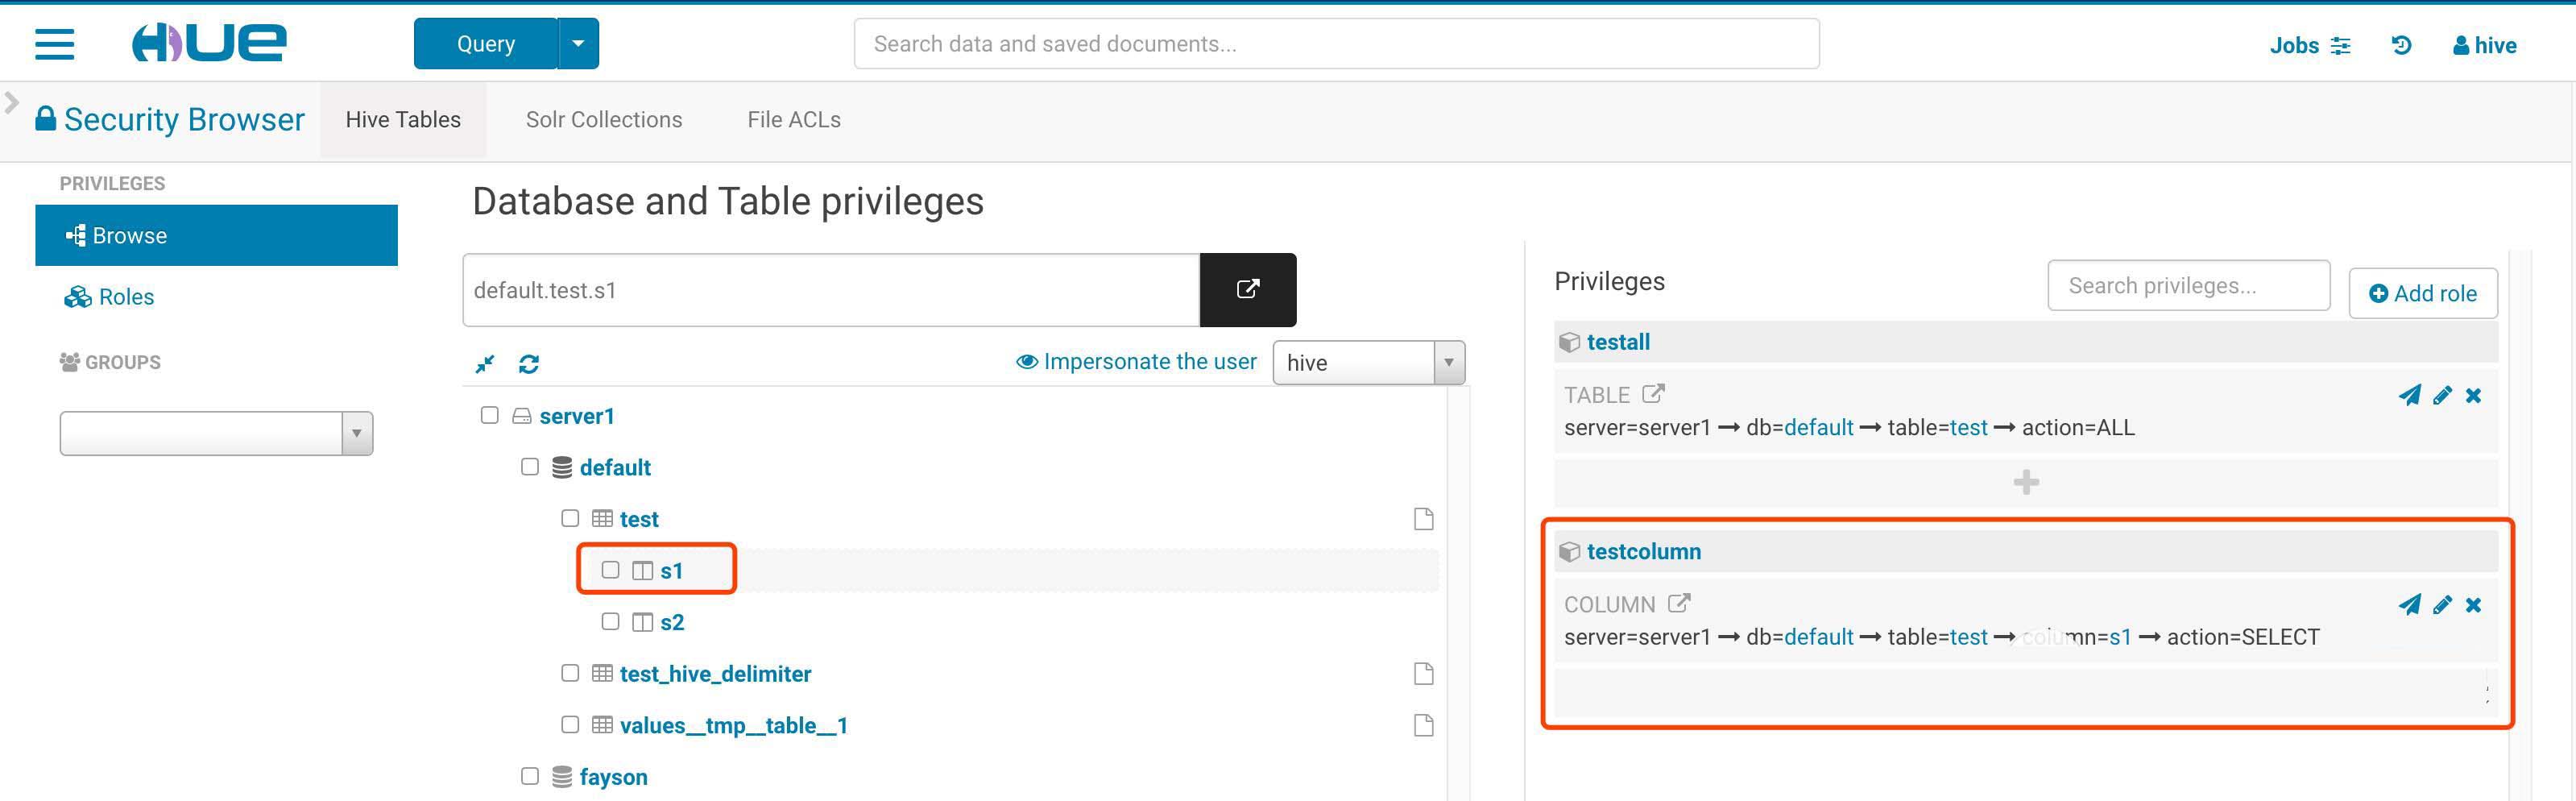Open the default.test.s1 path external link
2576x801 pixels.
[x=1247, y=290]
